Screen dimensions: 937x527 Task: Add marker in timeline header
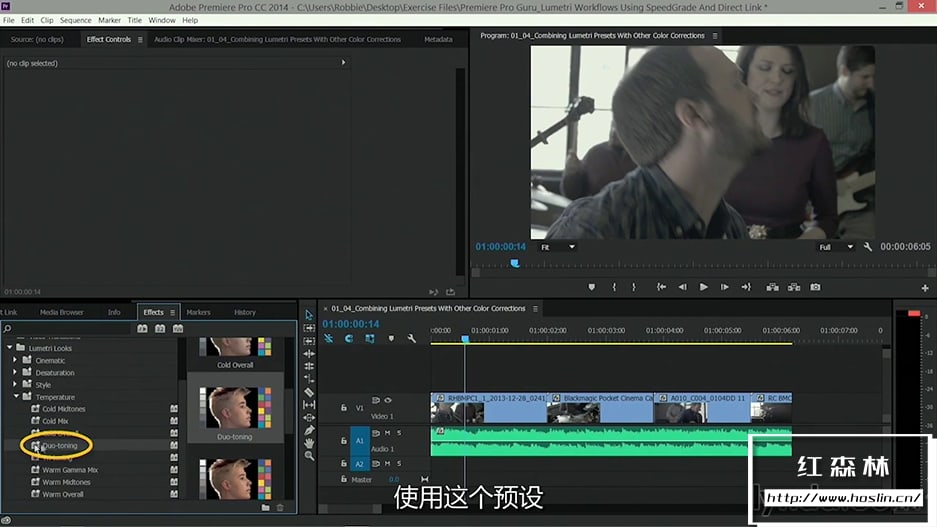point(391,338)
